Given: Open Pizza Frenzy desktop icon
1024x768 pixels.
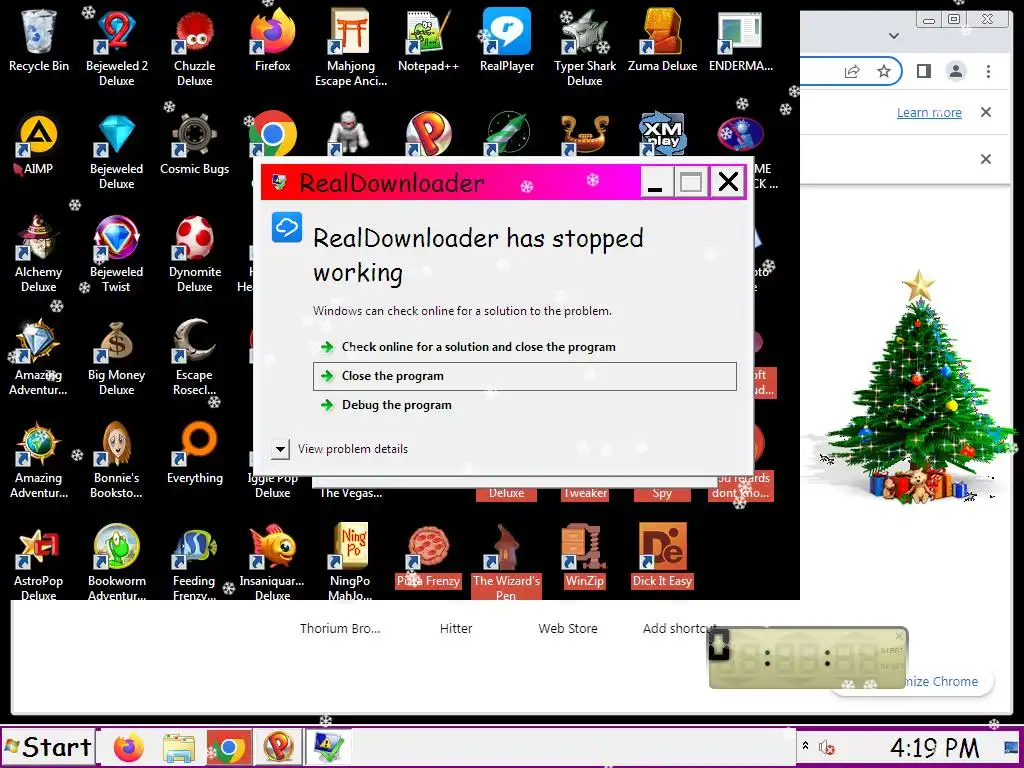Looking at the screenshot, I should point(428,556).
